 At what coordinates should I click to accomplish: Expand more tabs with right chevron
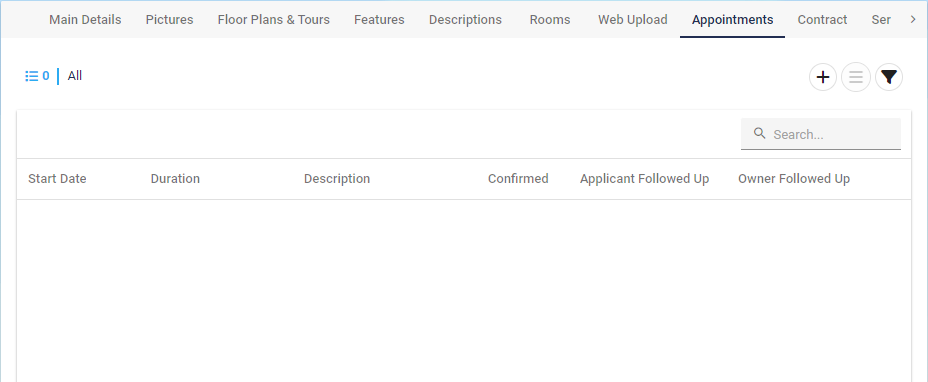pos(913,20)
